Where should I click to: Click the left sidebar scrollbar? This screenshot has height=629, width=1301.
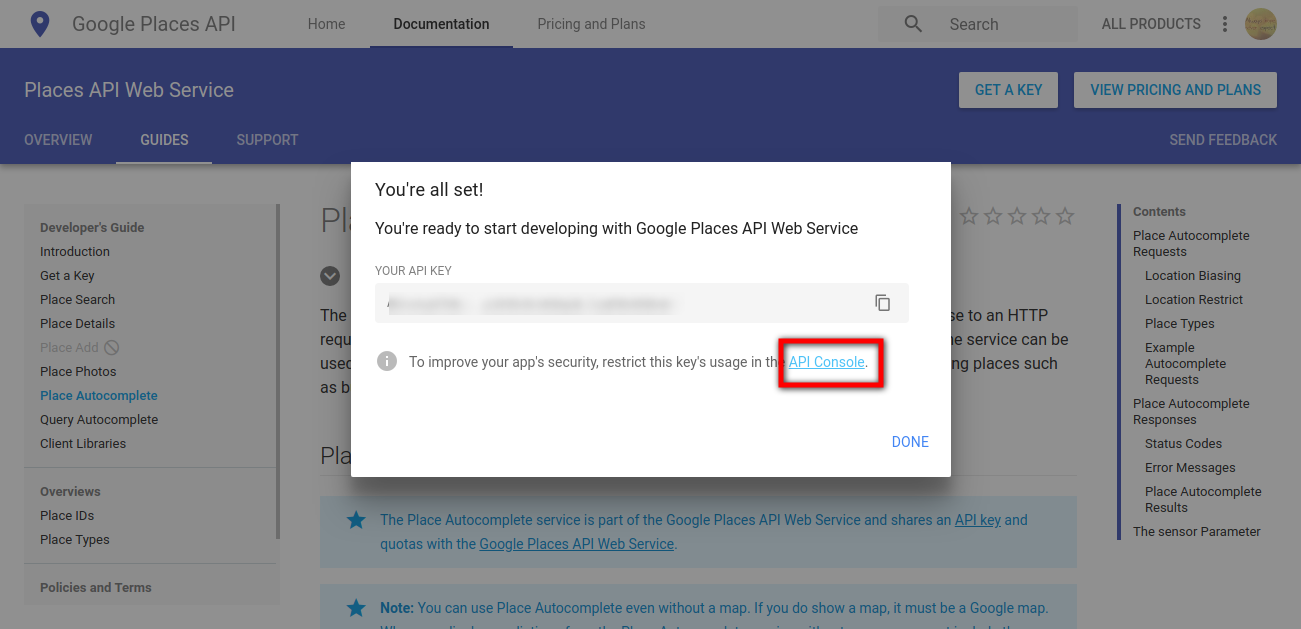pyautogui.click(x=278, y=372)
